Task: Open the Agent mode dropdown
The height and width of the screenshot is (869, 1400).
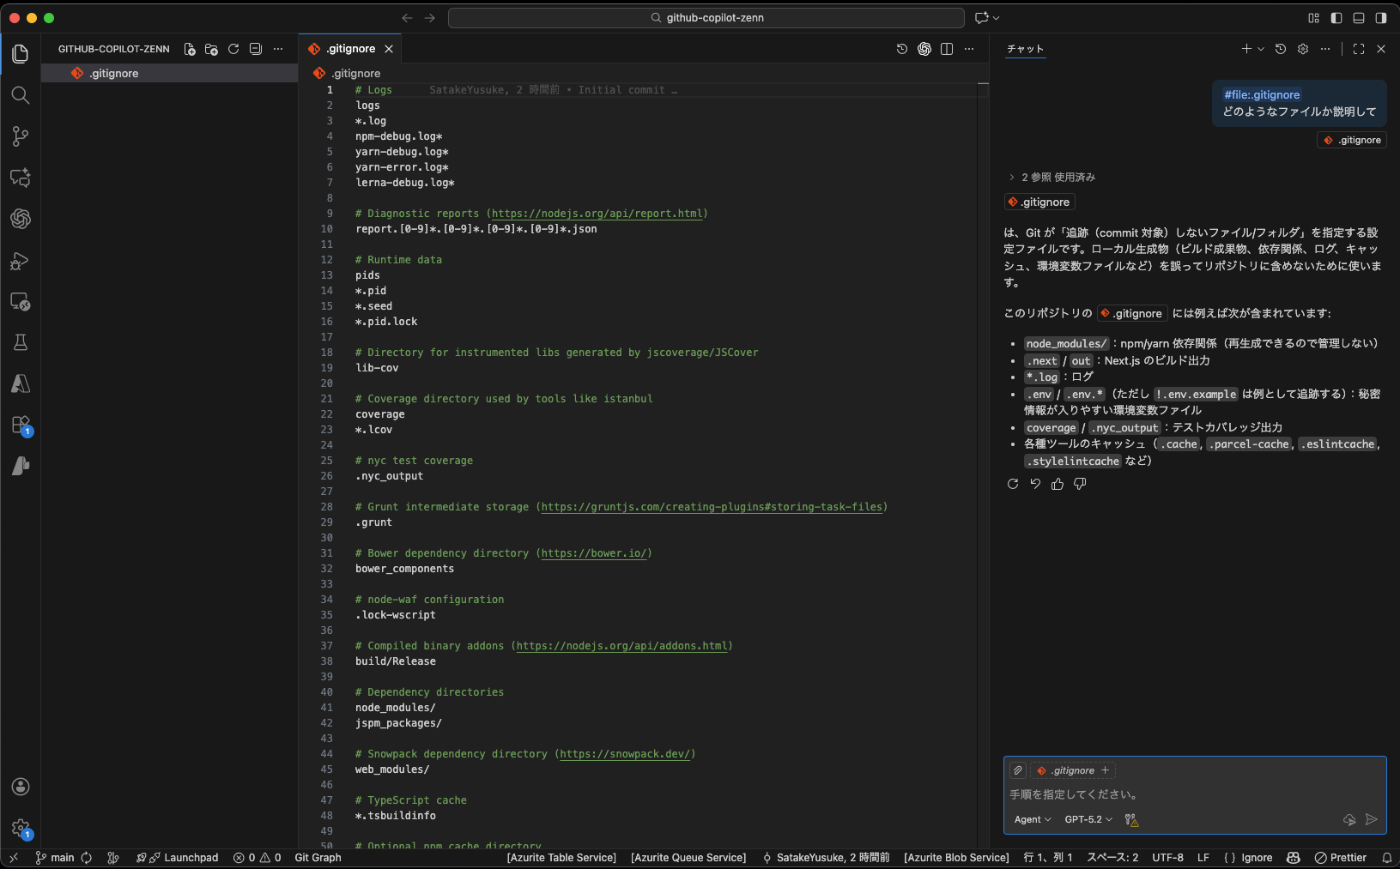Action: click(1032, 819)
